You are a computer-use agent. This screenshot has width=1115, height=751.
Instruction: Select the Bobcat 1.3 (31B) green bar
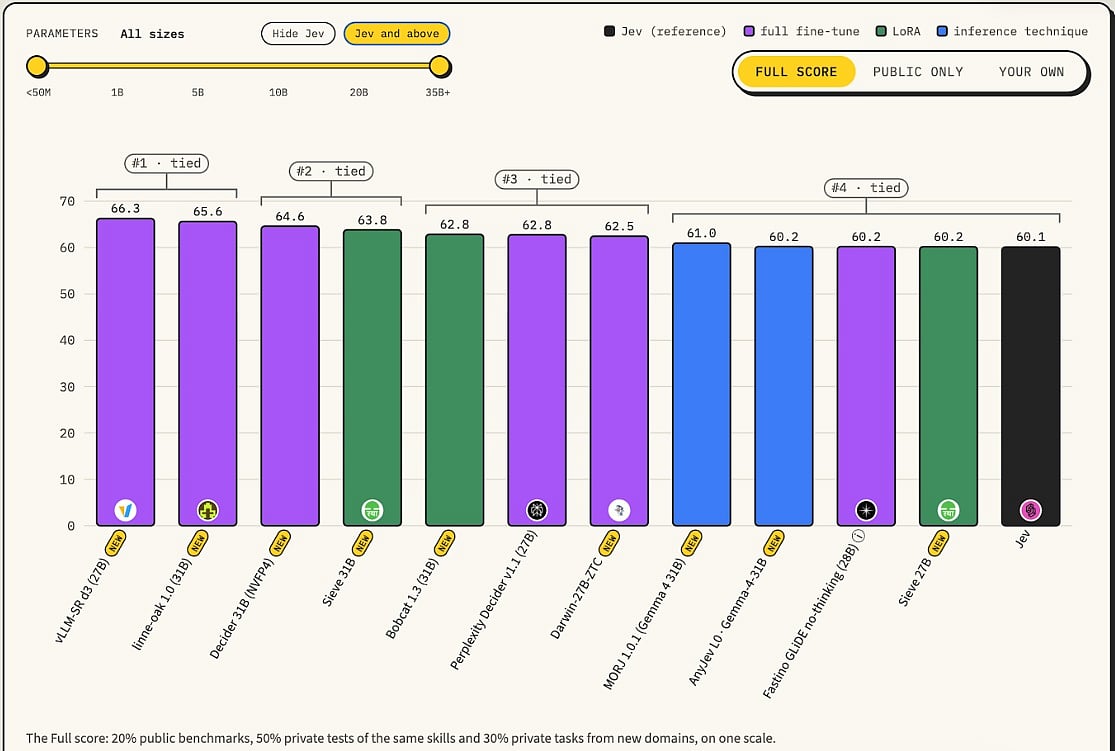pyautogui.click(x=454, y=380)
